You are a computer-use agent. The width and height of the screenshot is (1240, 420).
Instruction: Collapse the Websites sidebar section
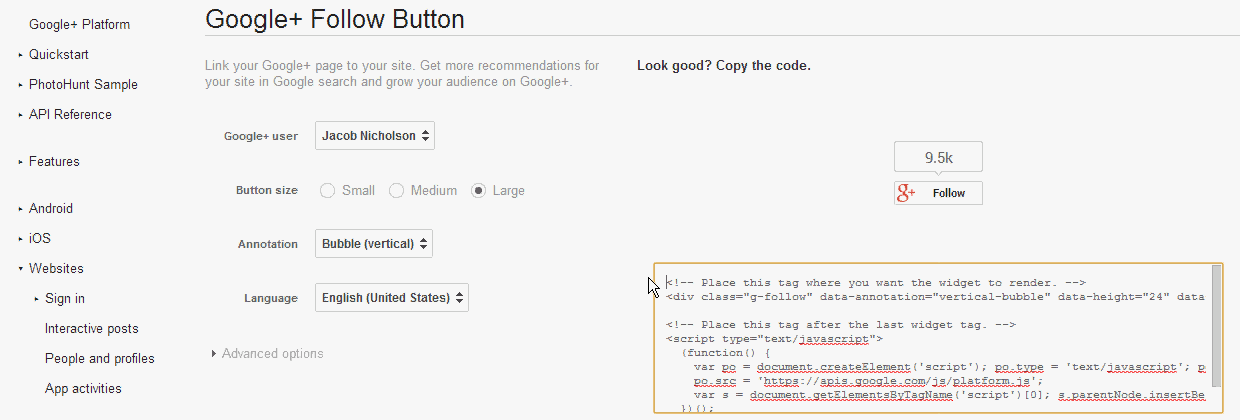[x=55, y=268]
